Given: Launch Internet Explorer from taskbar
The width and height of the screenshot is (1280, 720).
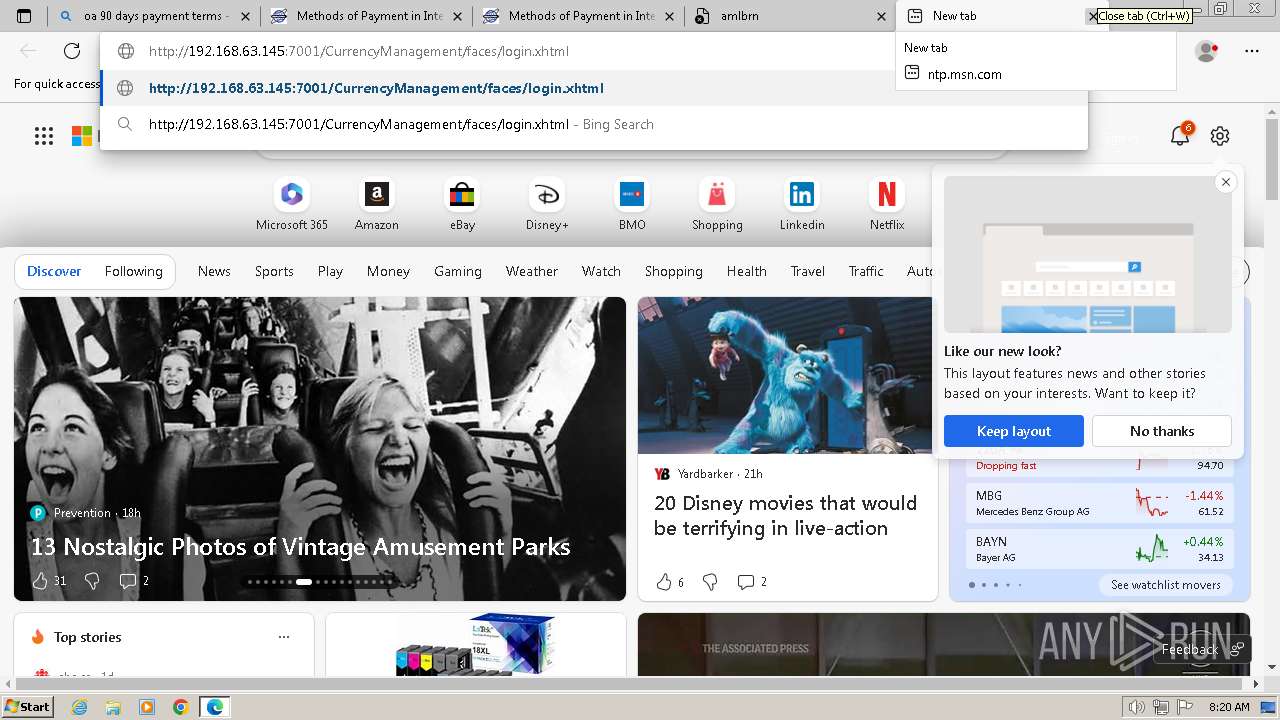Looking at the screenshot, I should click(79, 707).
